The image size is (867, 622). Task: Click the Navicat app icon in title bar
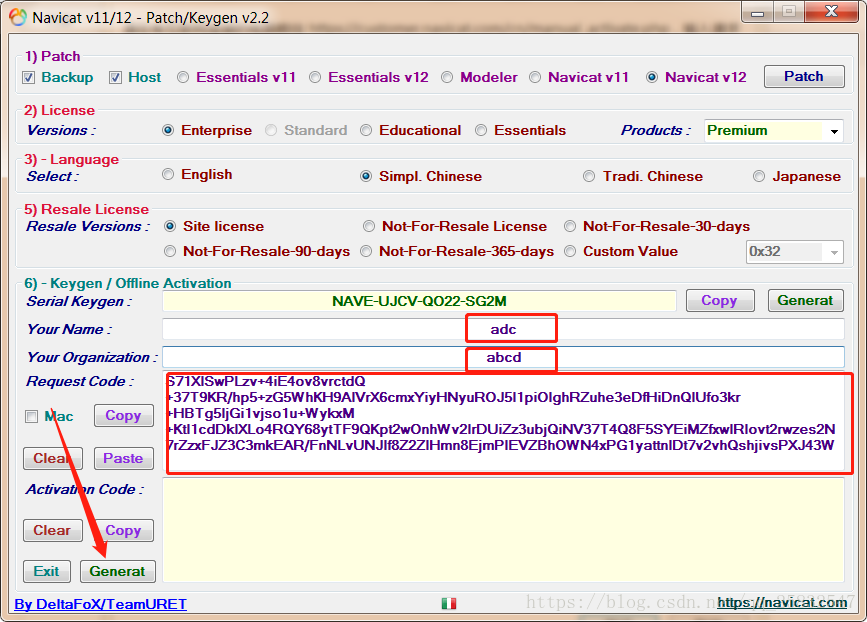(x=17, y=17)
